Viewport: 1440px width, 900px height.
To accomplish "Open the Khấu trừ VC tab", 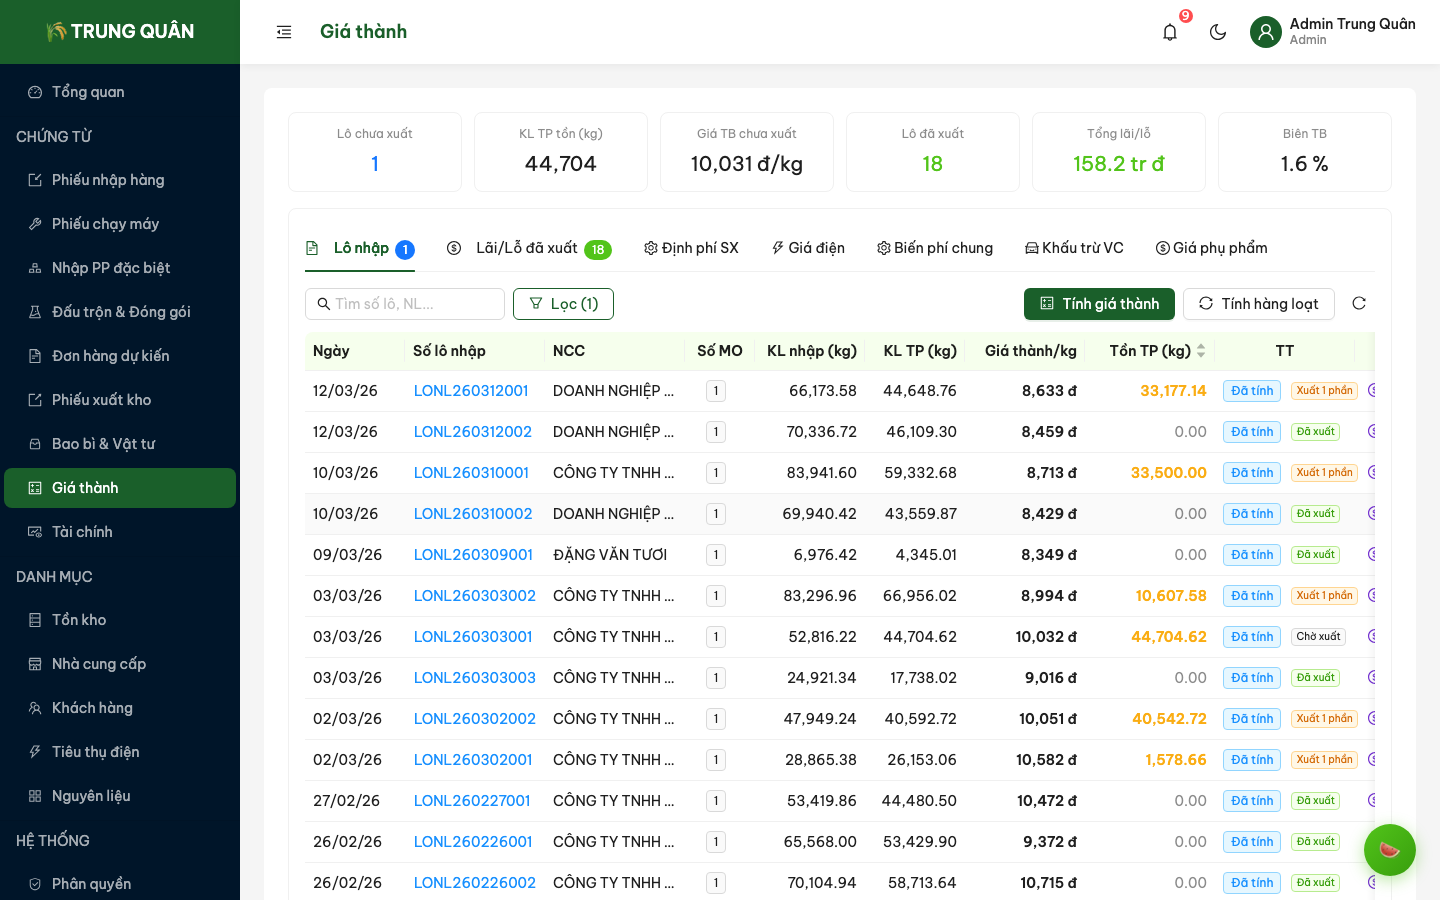I will [1074, 248].
